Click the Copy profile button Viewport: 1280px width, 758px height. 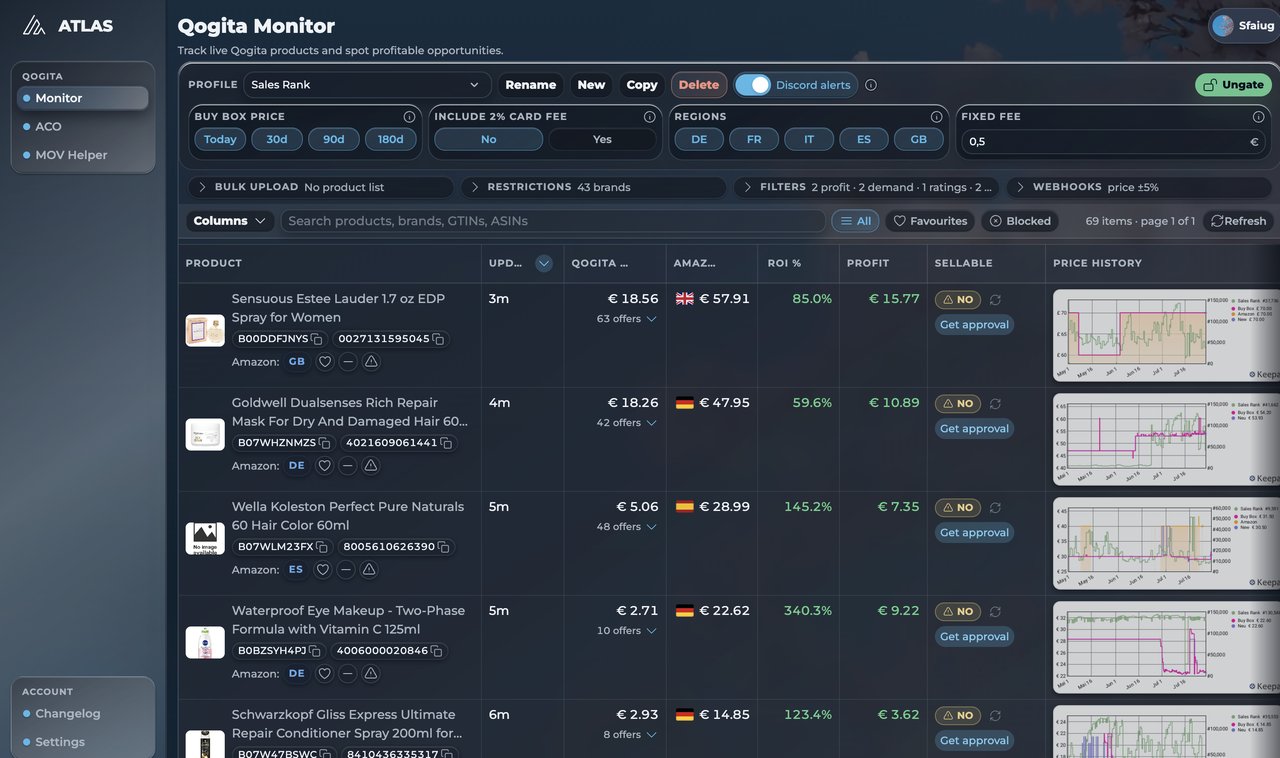642,85
